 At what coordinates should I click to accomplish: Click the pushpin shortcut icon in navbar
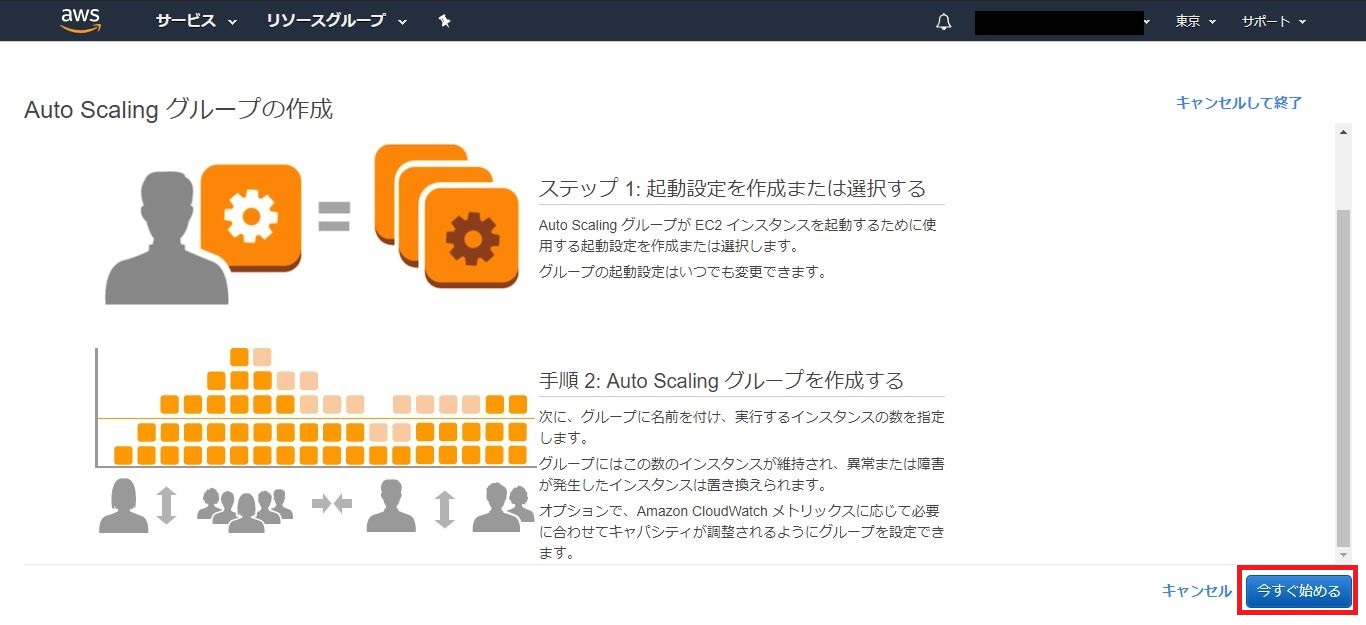coord(445,21)
